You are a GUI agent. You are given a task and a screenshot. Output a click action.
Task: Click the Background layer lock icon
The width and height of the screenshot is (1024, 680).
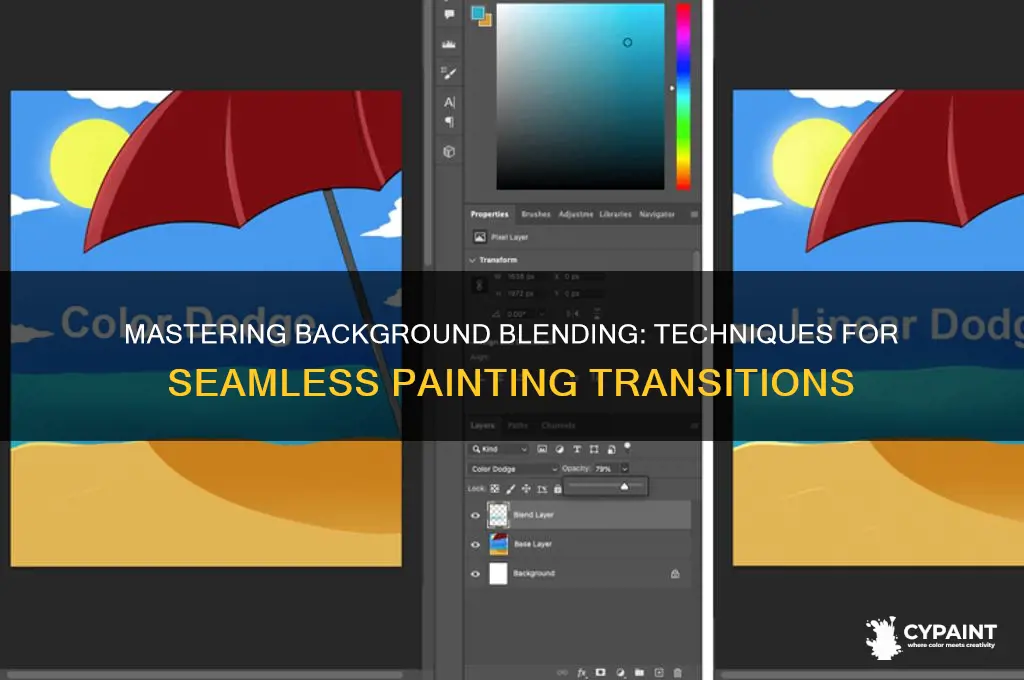pos(675,574)
